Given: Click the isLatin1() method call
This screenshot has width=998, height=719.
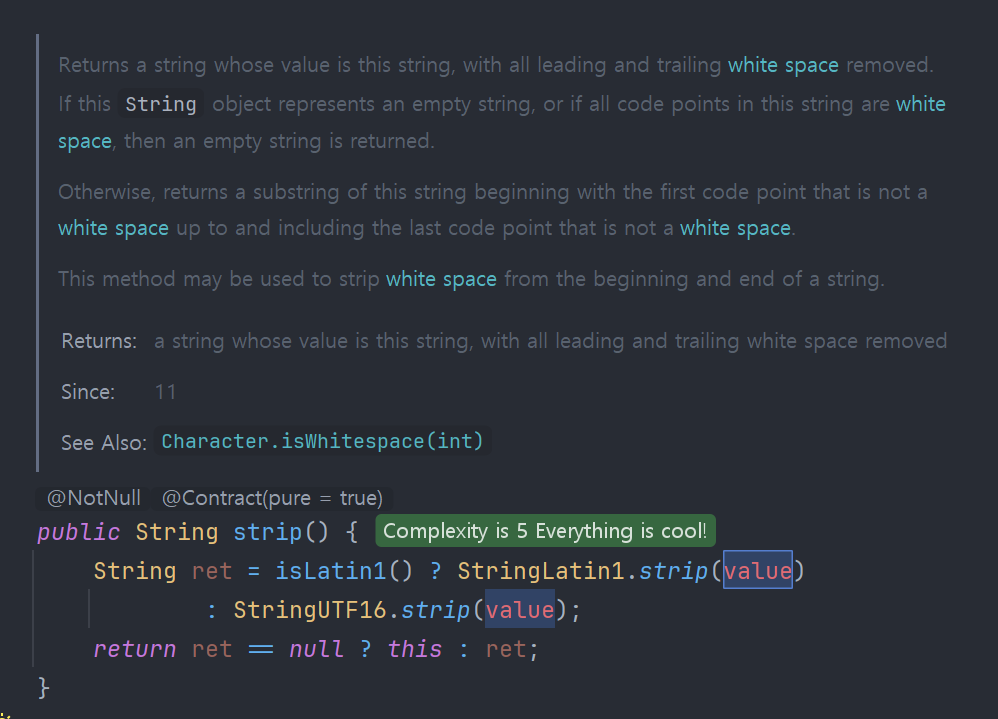Looking at the screenshot, I should 344,571.
